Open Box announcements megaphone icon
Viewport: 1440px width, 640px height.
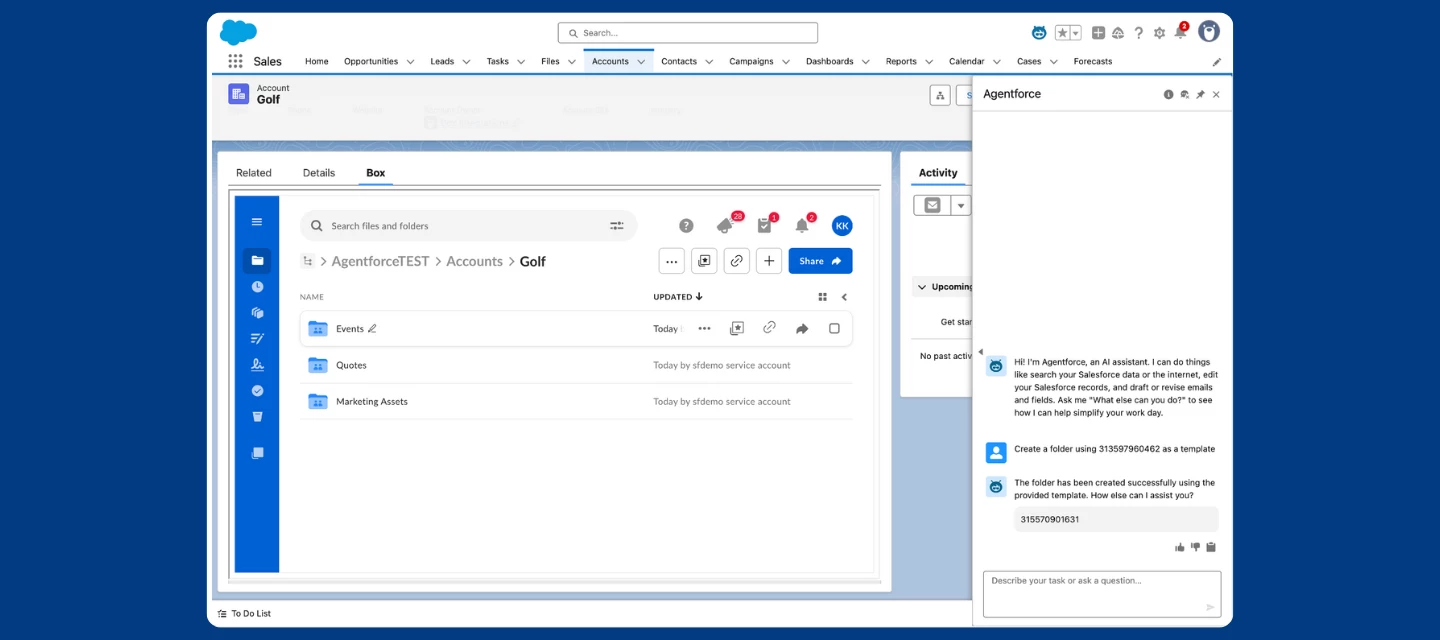tap(726, 225)
